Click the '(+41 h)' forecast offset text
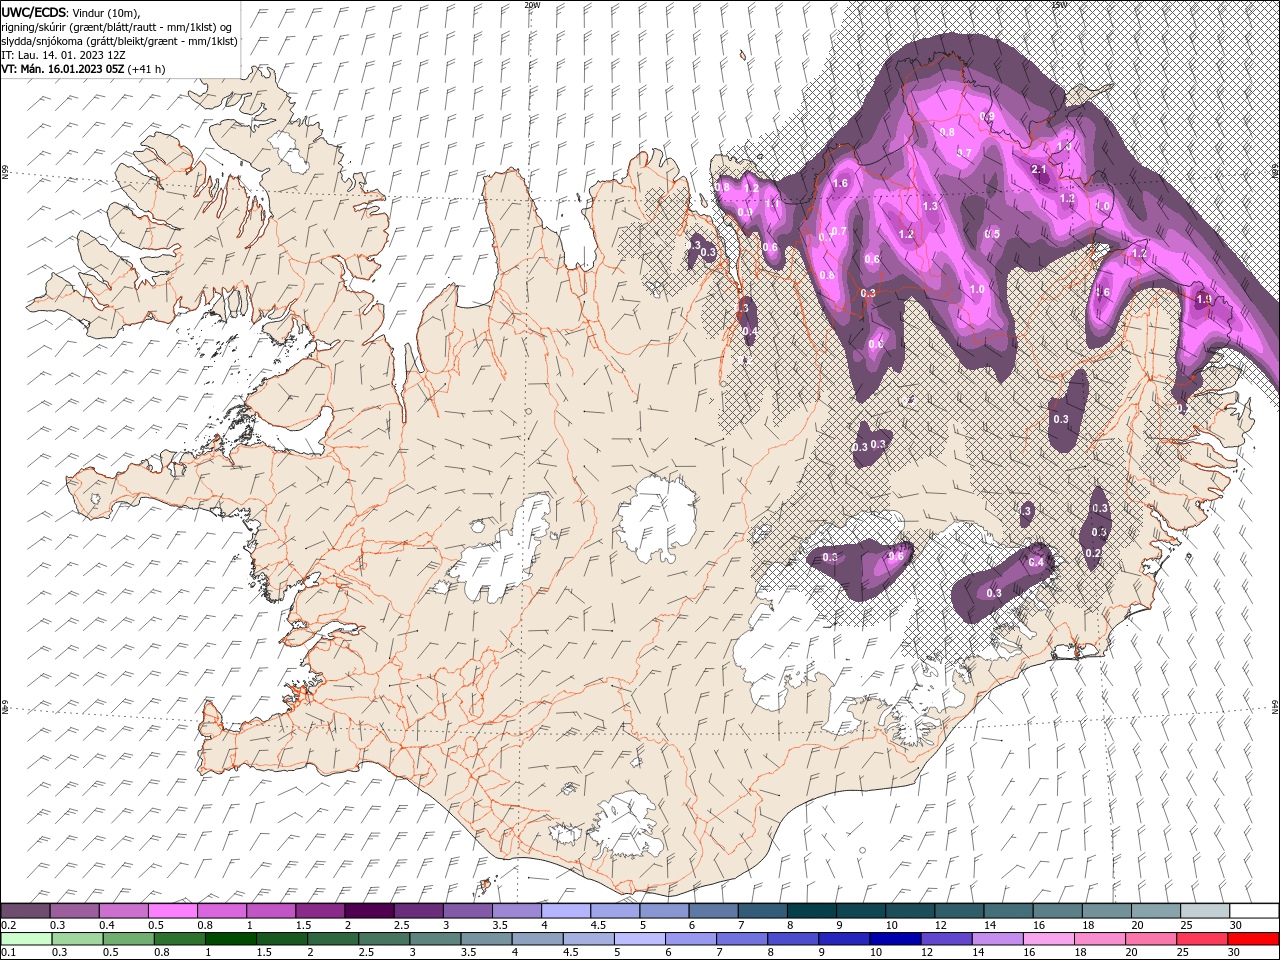This screenshot has height=960, width=1280. 146,69
